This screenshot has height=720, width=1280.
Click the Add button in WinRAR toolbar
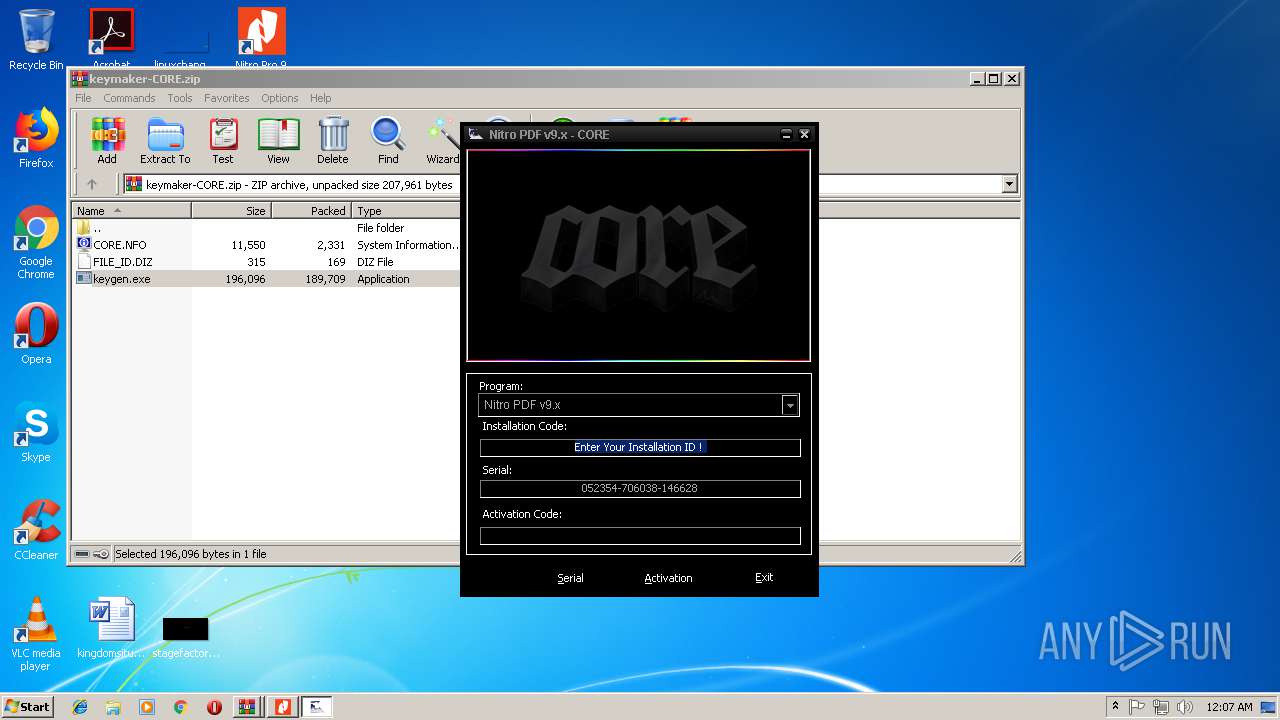pos(107,140)
